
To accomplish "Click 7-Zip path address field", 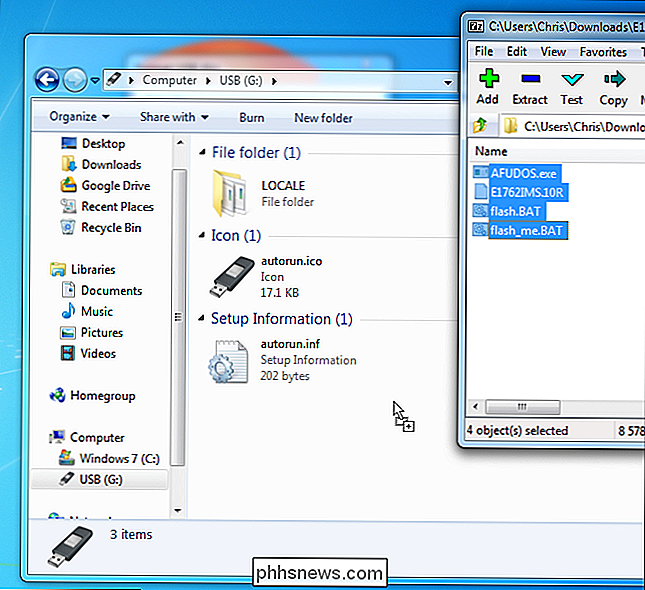I will (x=572, y=126).
